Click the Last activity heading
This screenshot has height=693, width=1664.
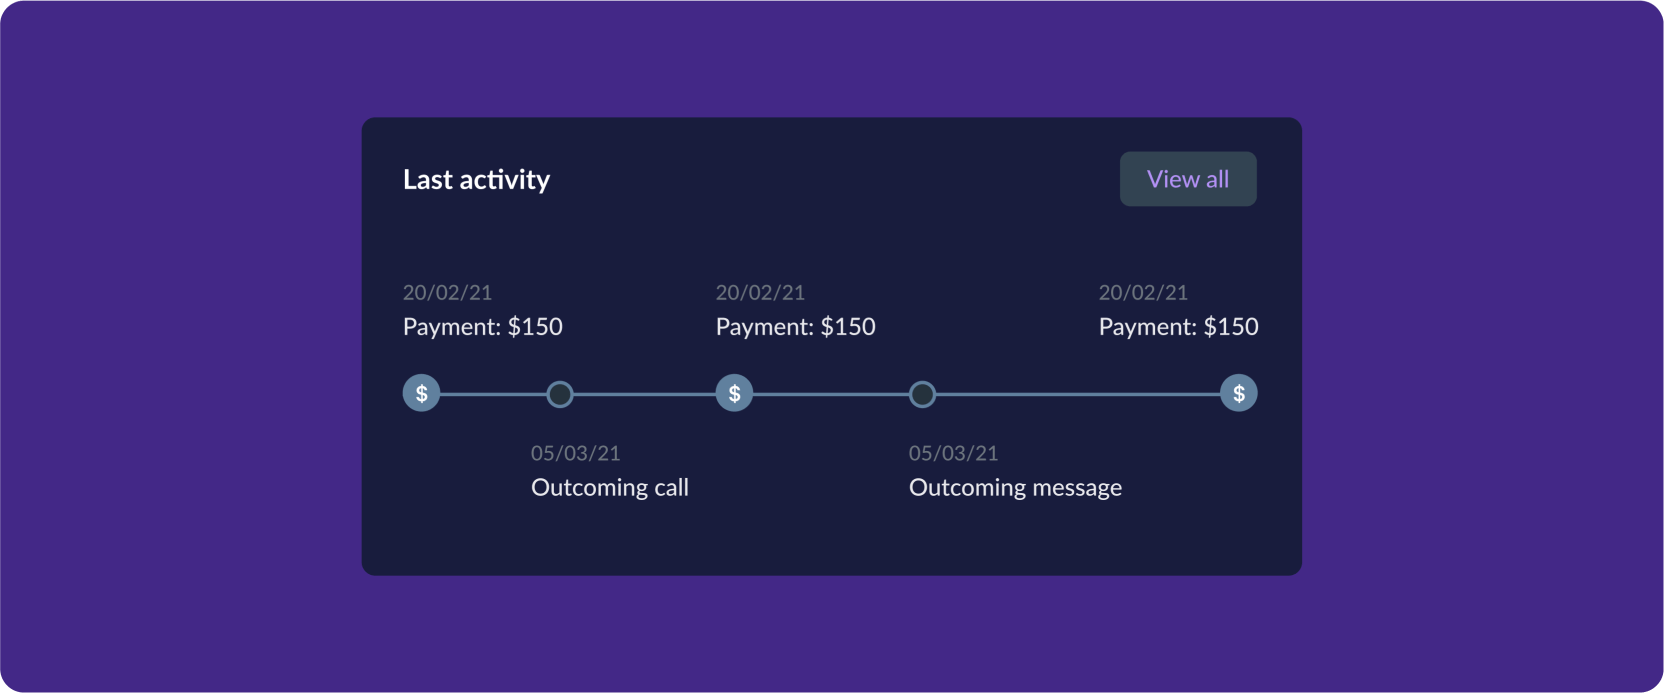coord(476,180)
